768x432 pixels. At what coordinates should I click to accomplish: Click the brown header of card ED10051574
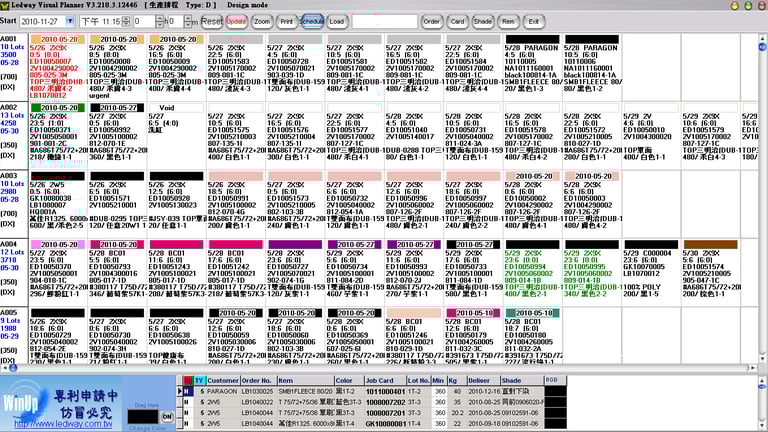(x=710, y=244)
